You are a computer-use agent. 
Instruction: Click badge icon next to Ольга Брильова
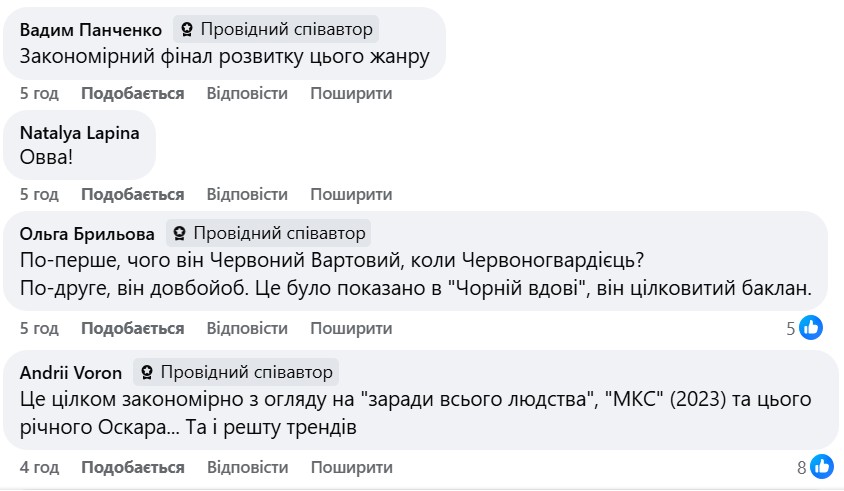point(180,234)
